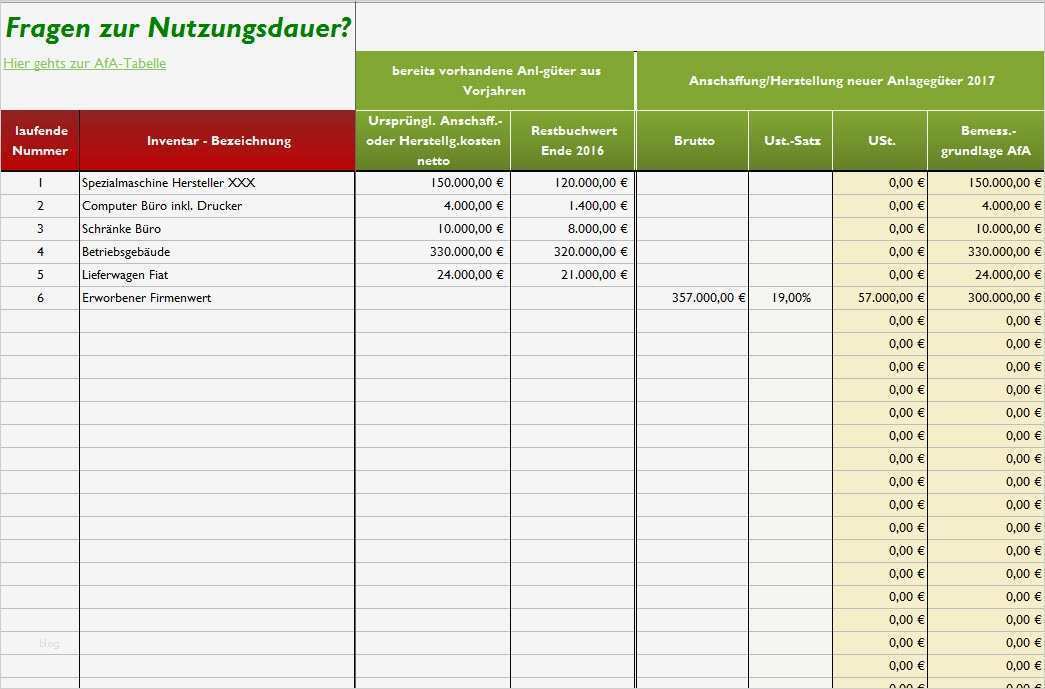Click the Bemessungsgrundlage cell '330.000,00 €' of Betriebsgebäude
Screen dimensions: 1045x689
pos(986,252)
